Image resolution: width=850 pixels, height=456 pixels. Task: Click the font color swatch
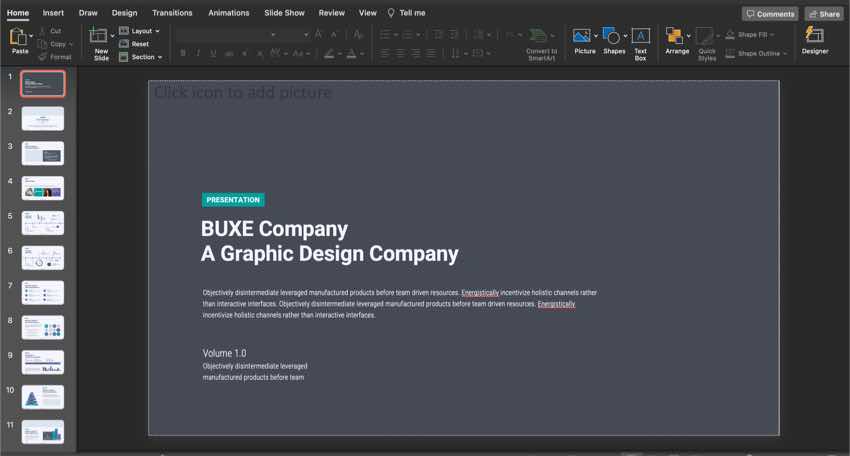click(x=351, y=54)
